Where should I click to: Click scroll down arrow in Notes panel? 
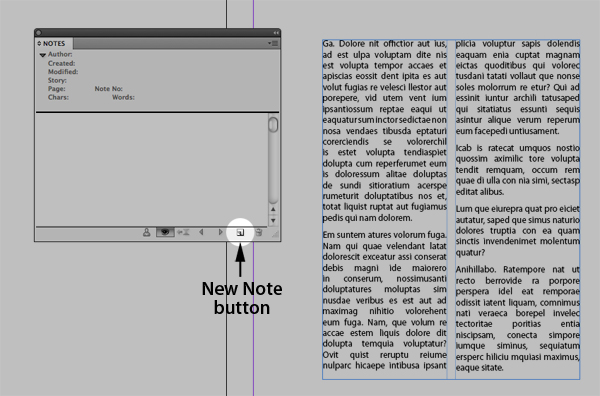[x=273, y=221]
